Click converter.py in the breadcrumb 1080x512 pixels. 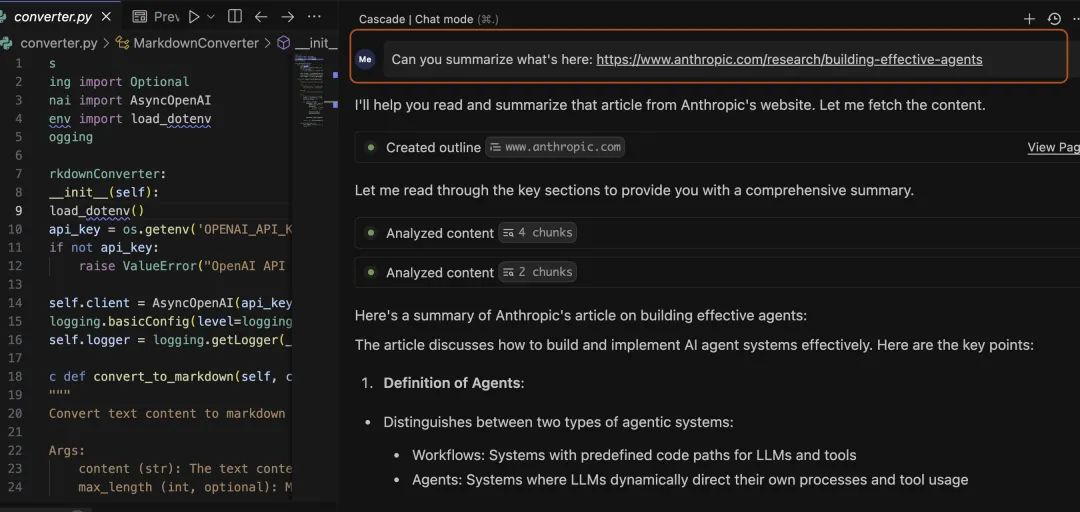coord(59,43)
